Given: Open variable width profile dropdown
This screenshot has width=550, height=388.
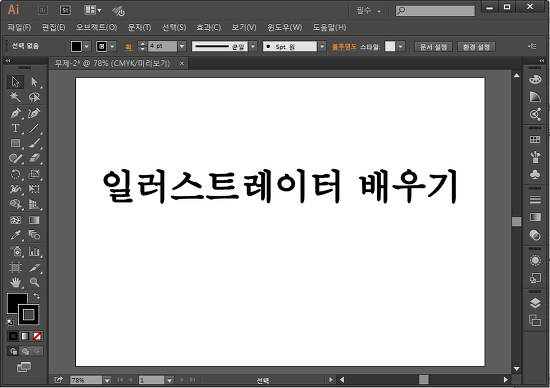Looking at the screenshot, I should coord(253,46).
